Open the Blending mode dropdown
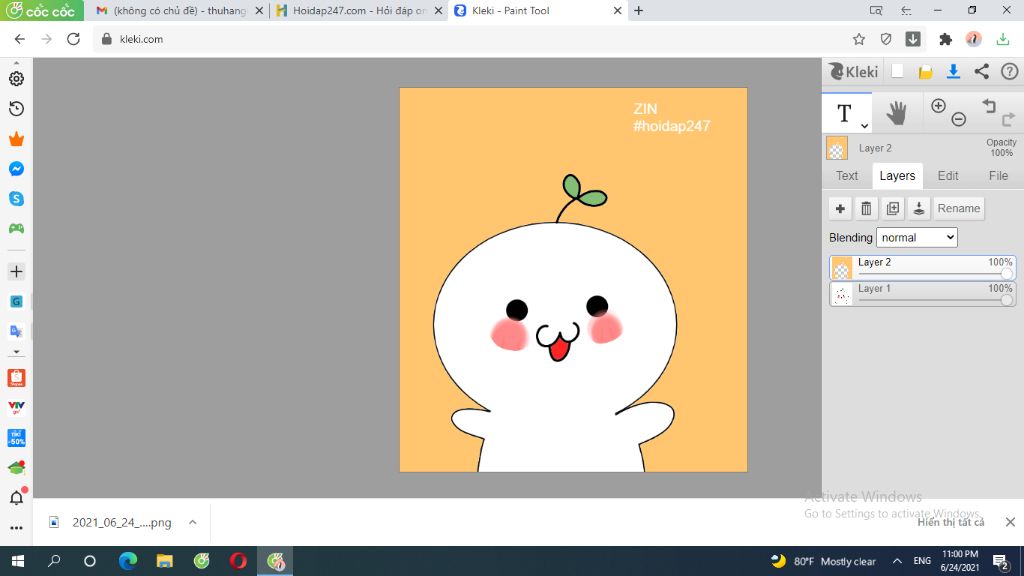This screenshot has width=1024, height=576. (917, 238)
